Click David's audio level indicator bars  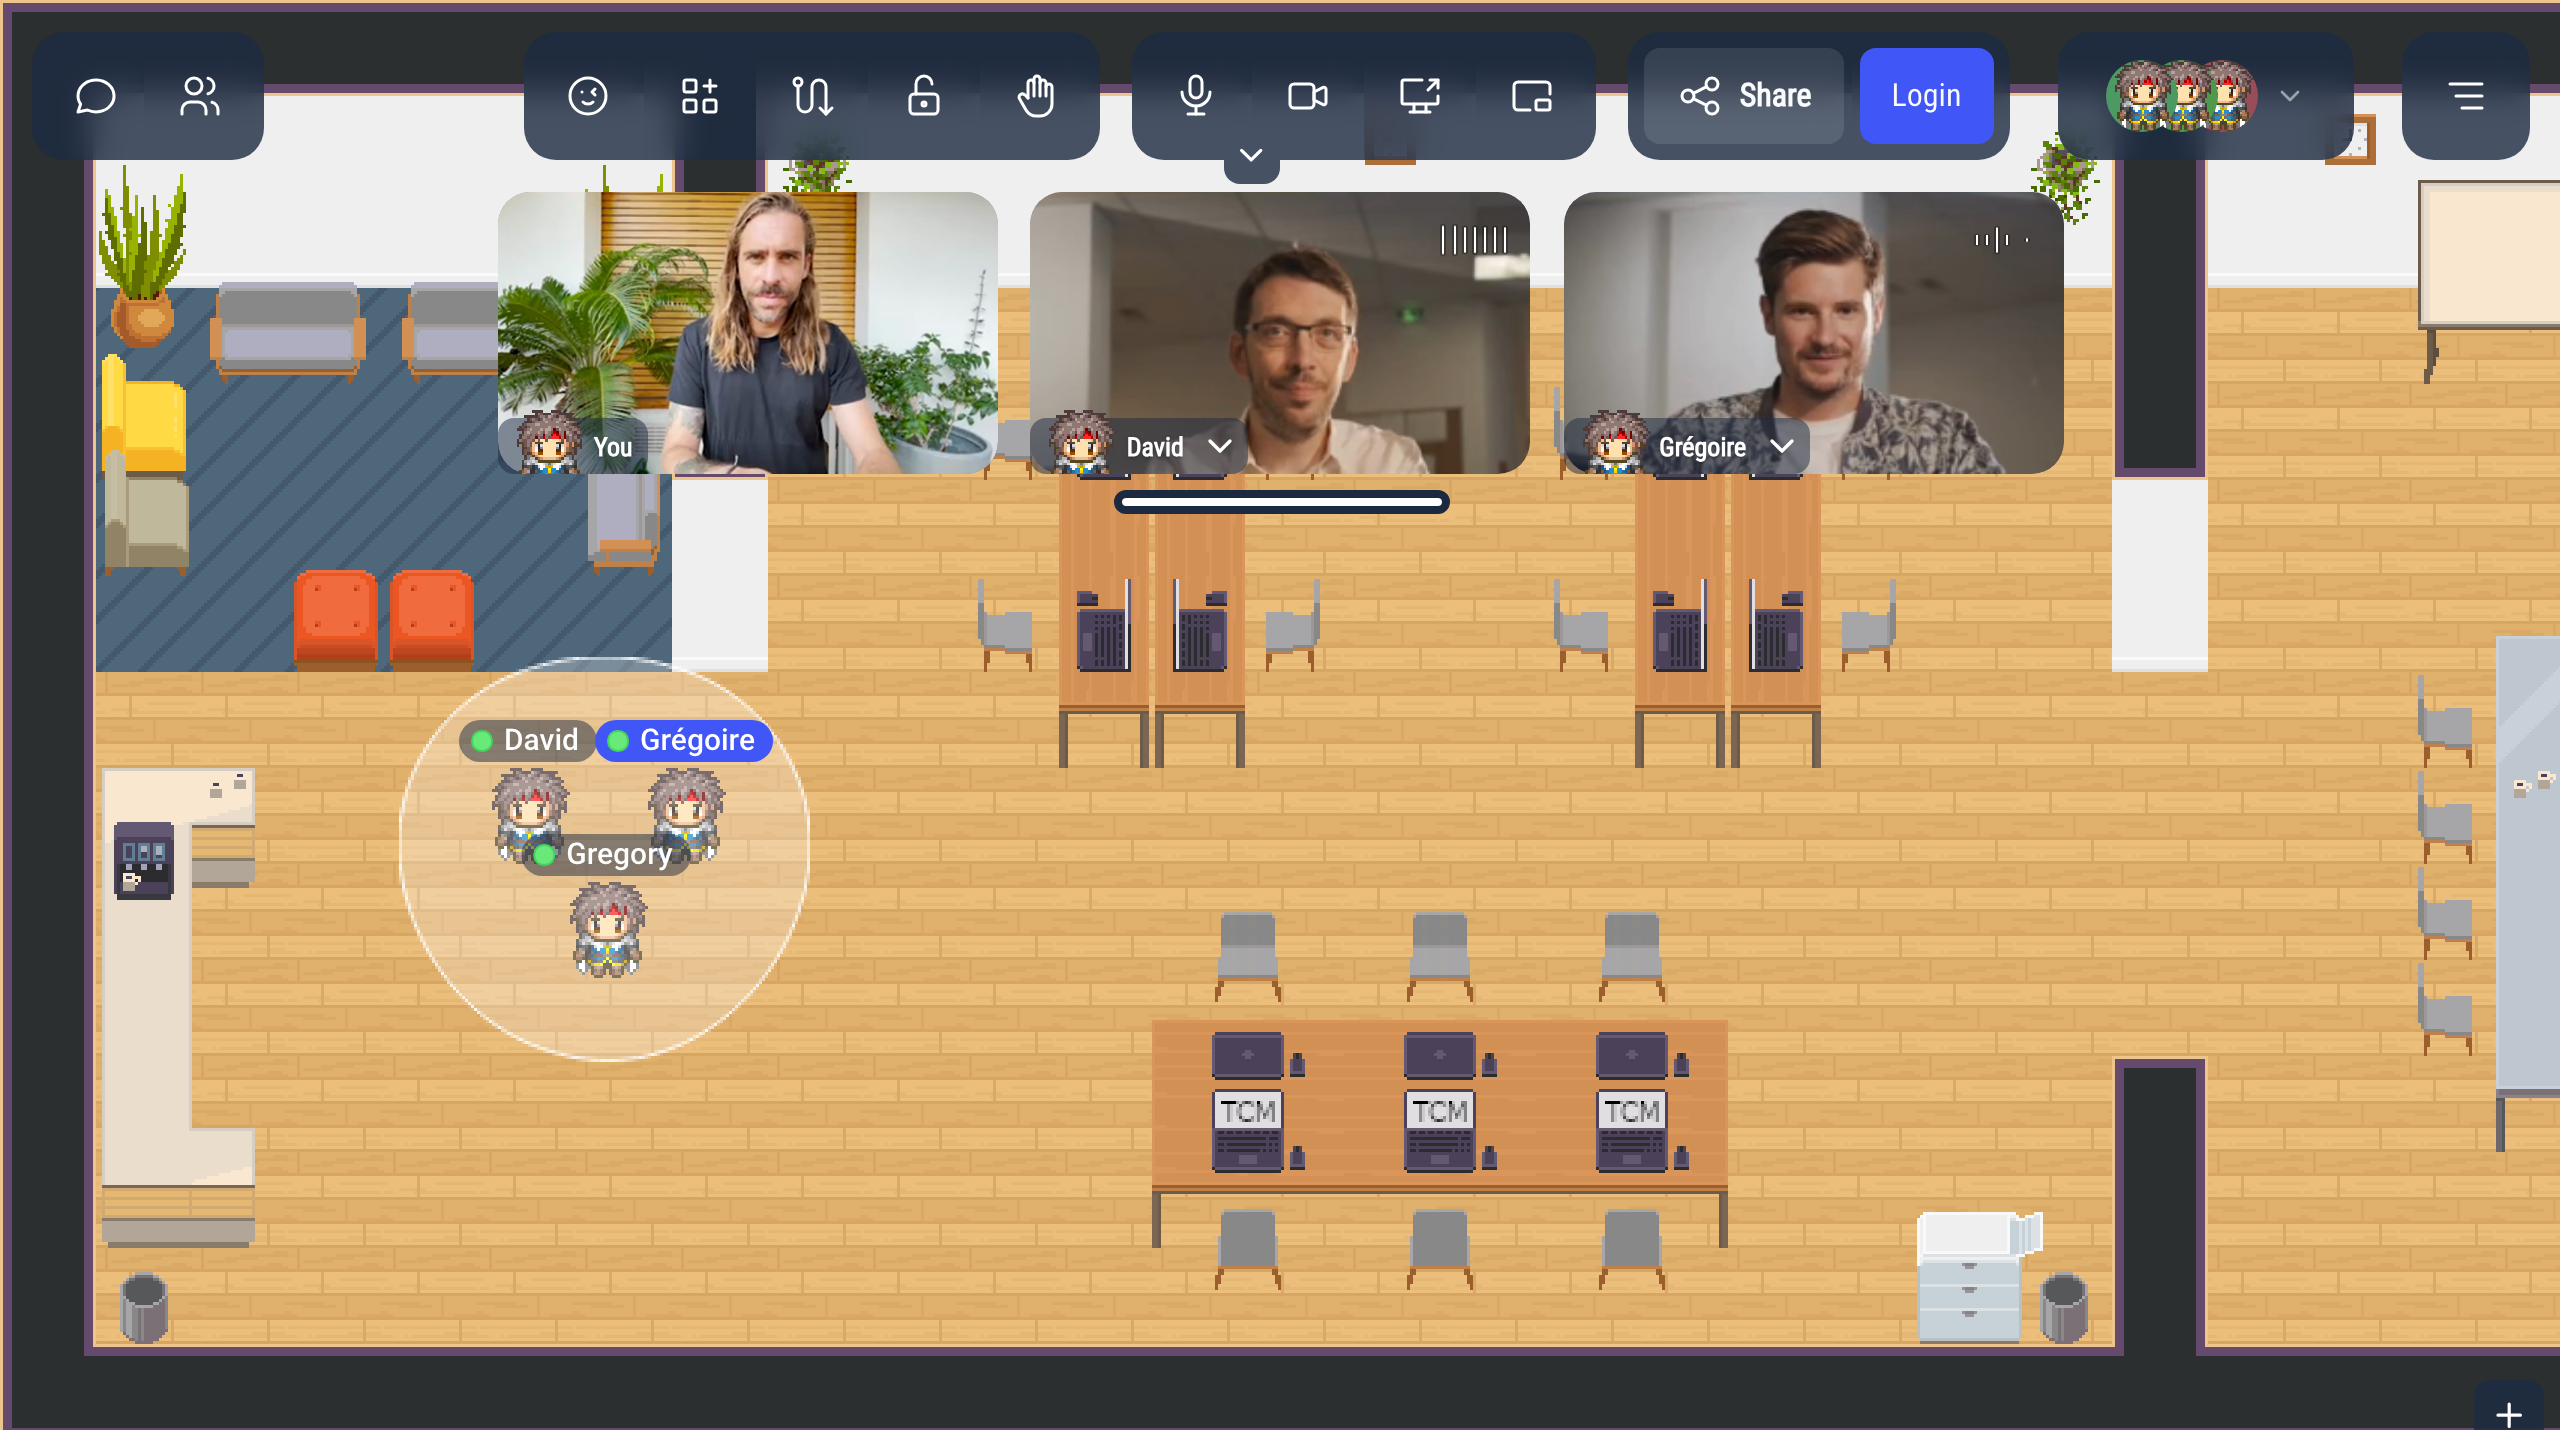coord(1473,240)
